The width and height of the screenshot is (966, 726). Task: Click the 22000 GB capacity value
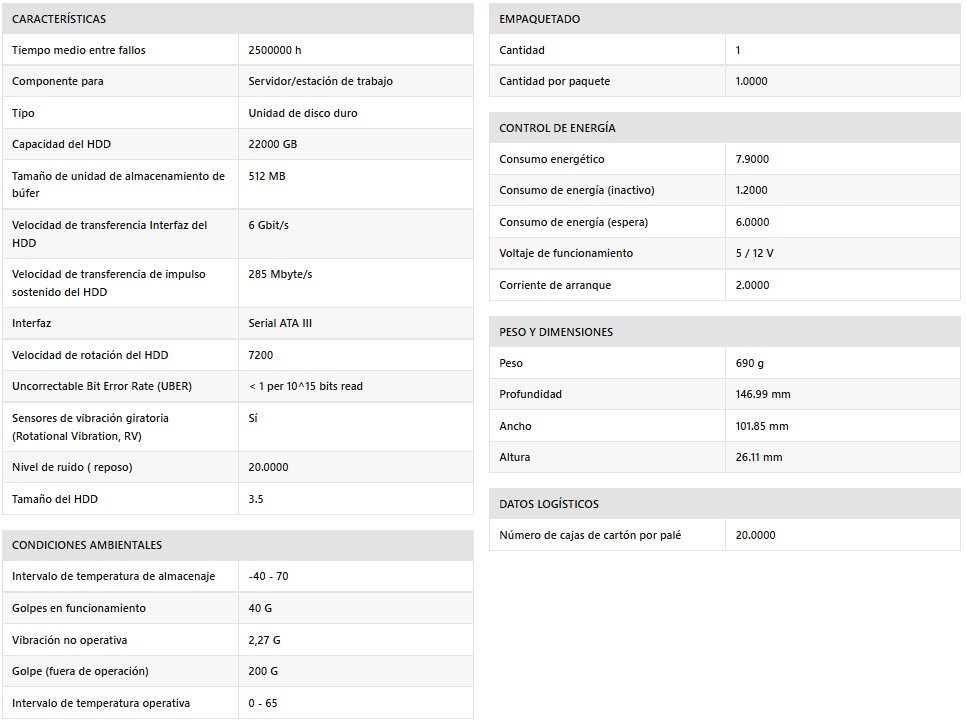coord(273,144)
